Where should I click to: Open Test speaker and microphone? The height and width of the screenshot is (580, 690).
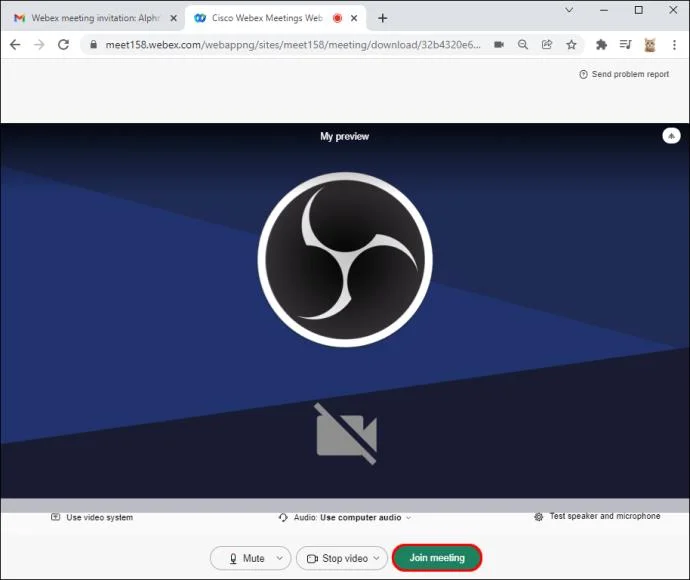pos(597,516)
